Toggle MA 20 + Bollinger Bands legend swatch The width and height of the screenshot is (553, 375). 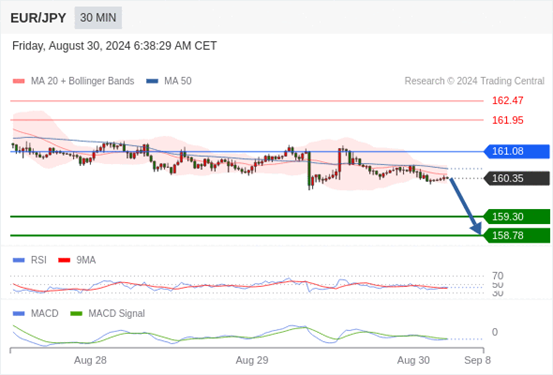click(19, 81)
